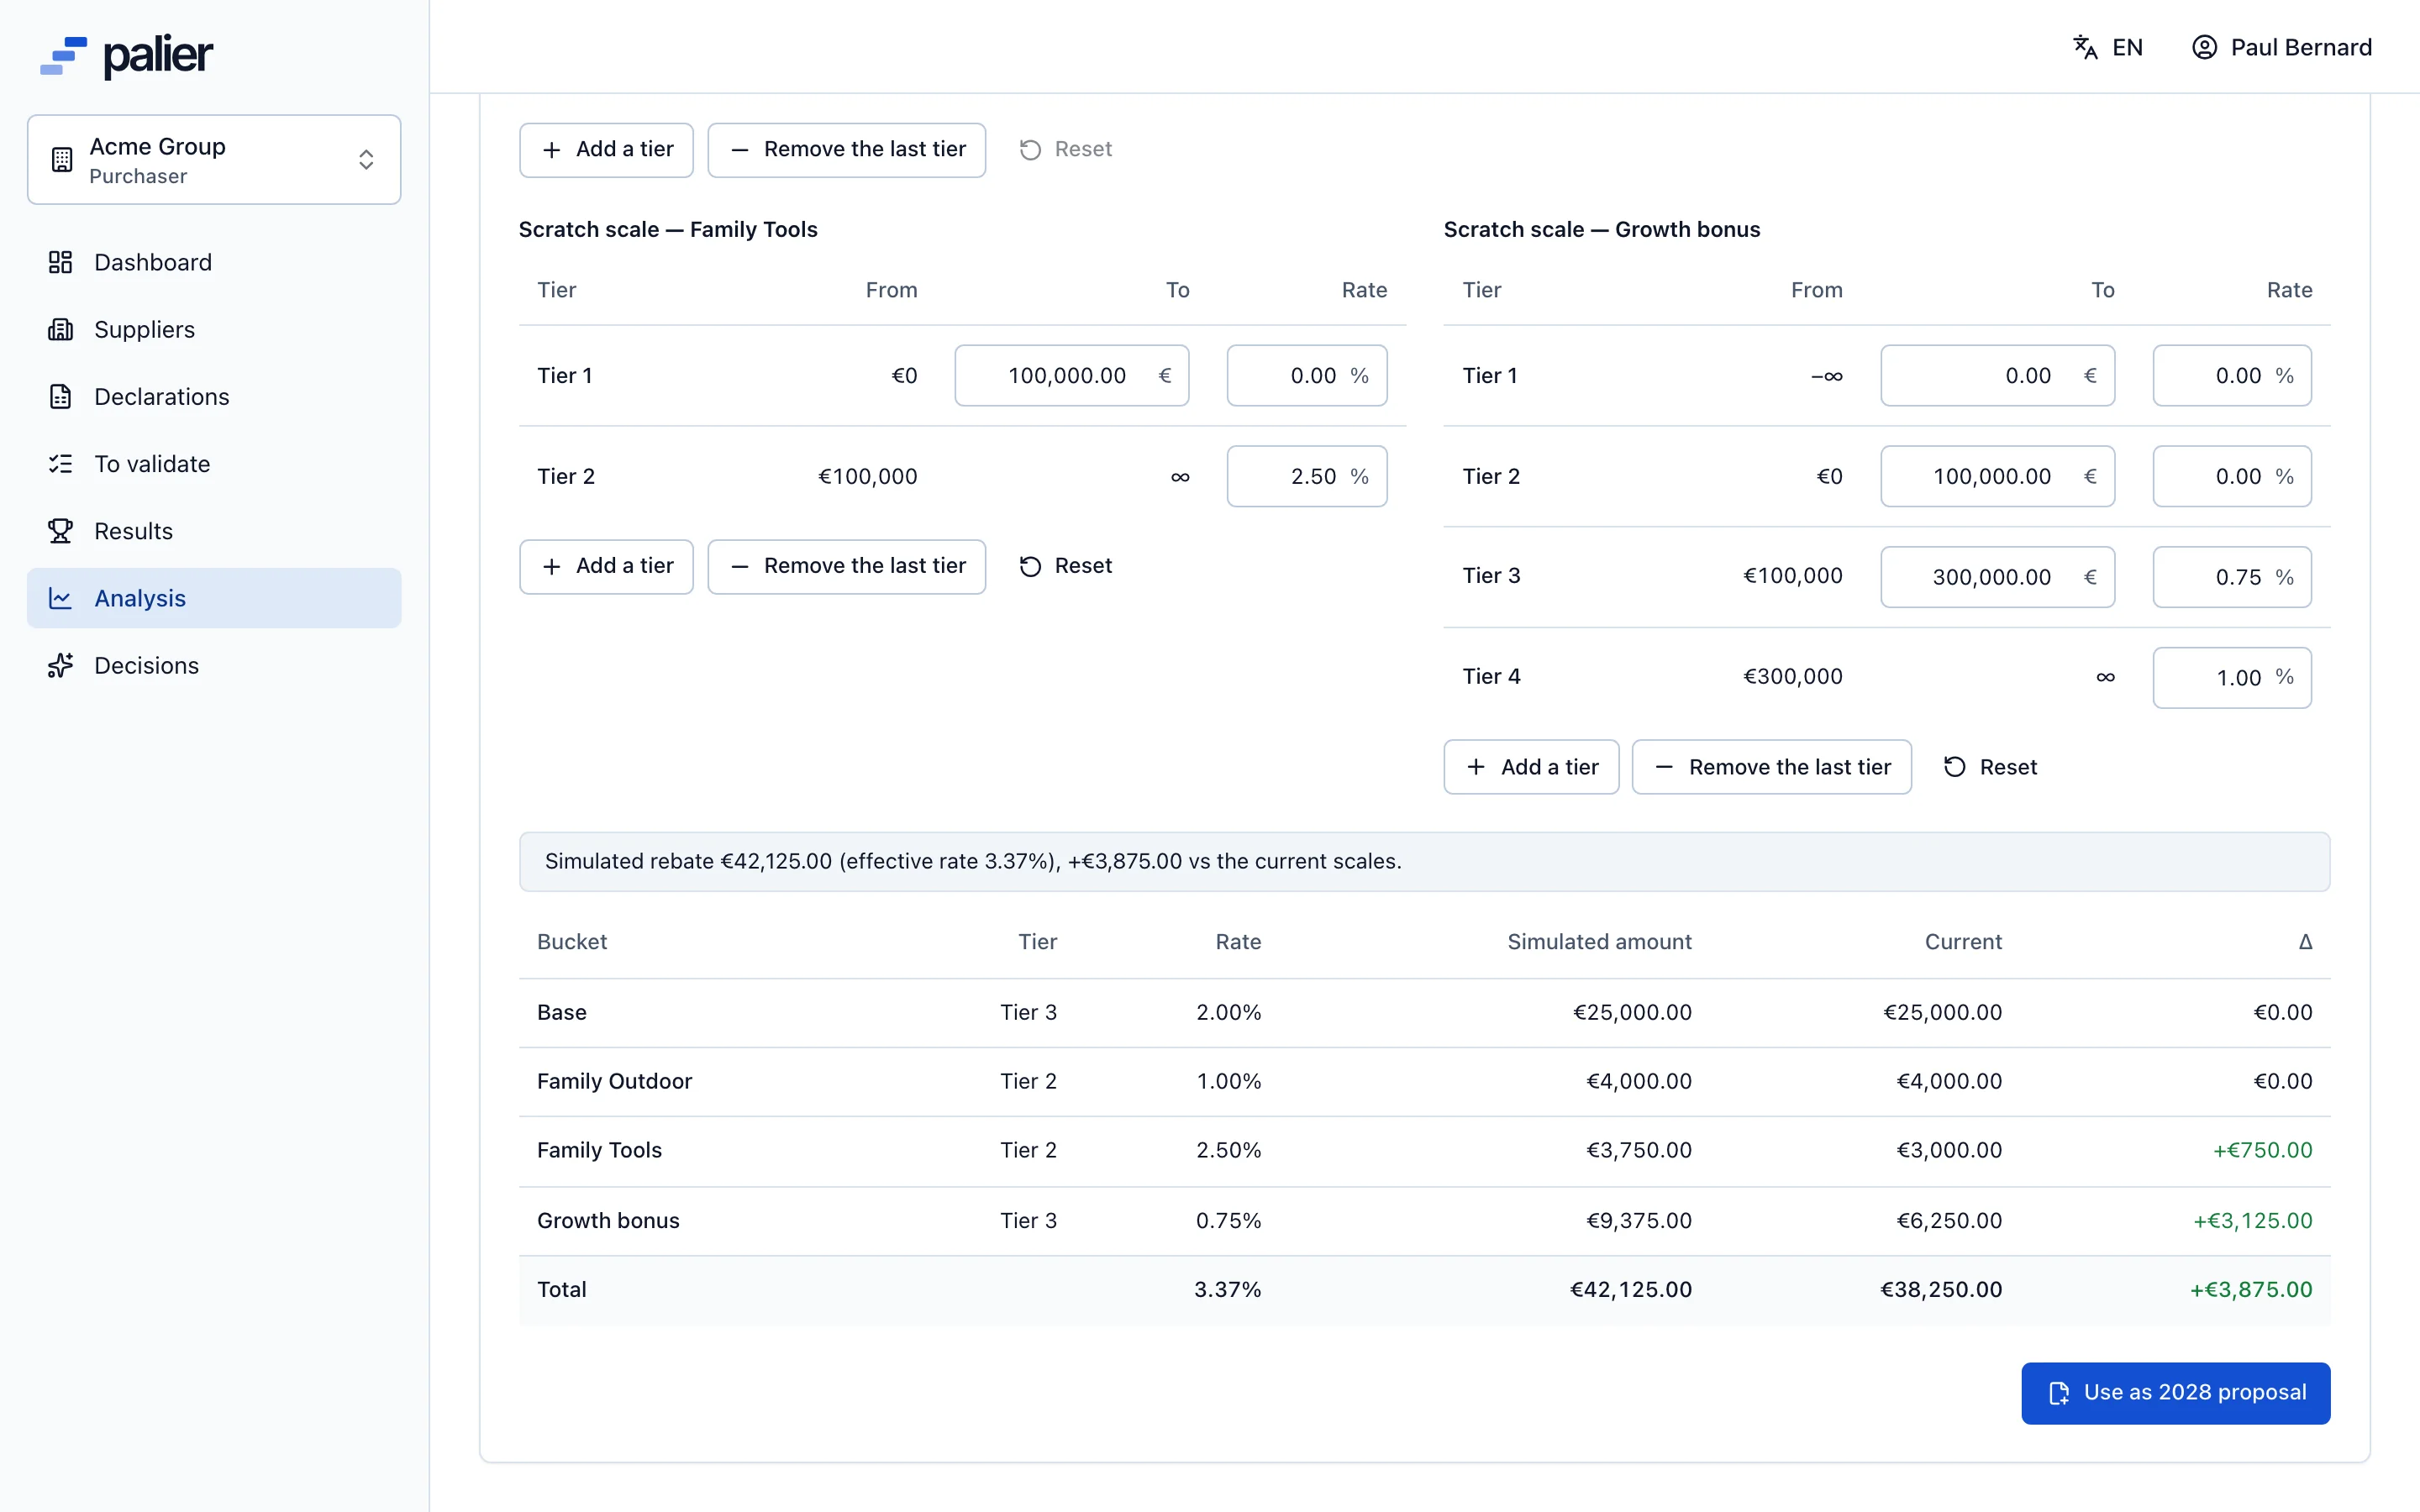This screenshot has width=2420, height=1512.
Task: Edit Family Tools Tier 1 To amount
Action: (x=1071, y=376)
